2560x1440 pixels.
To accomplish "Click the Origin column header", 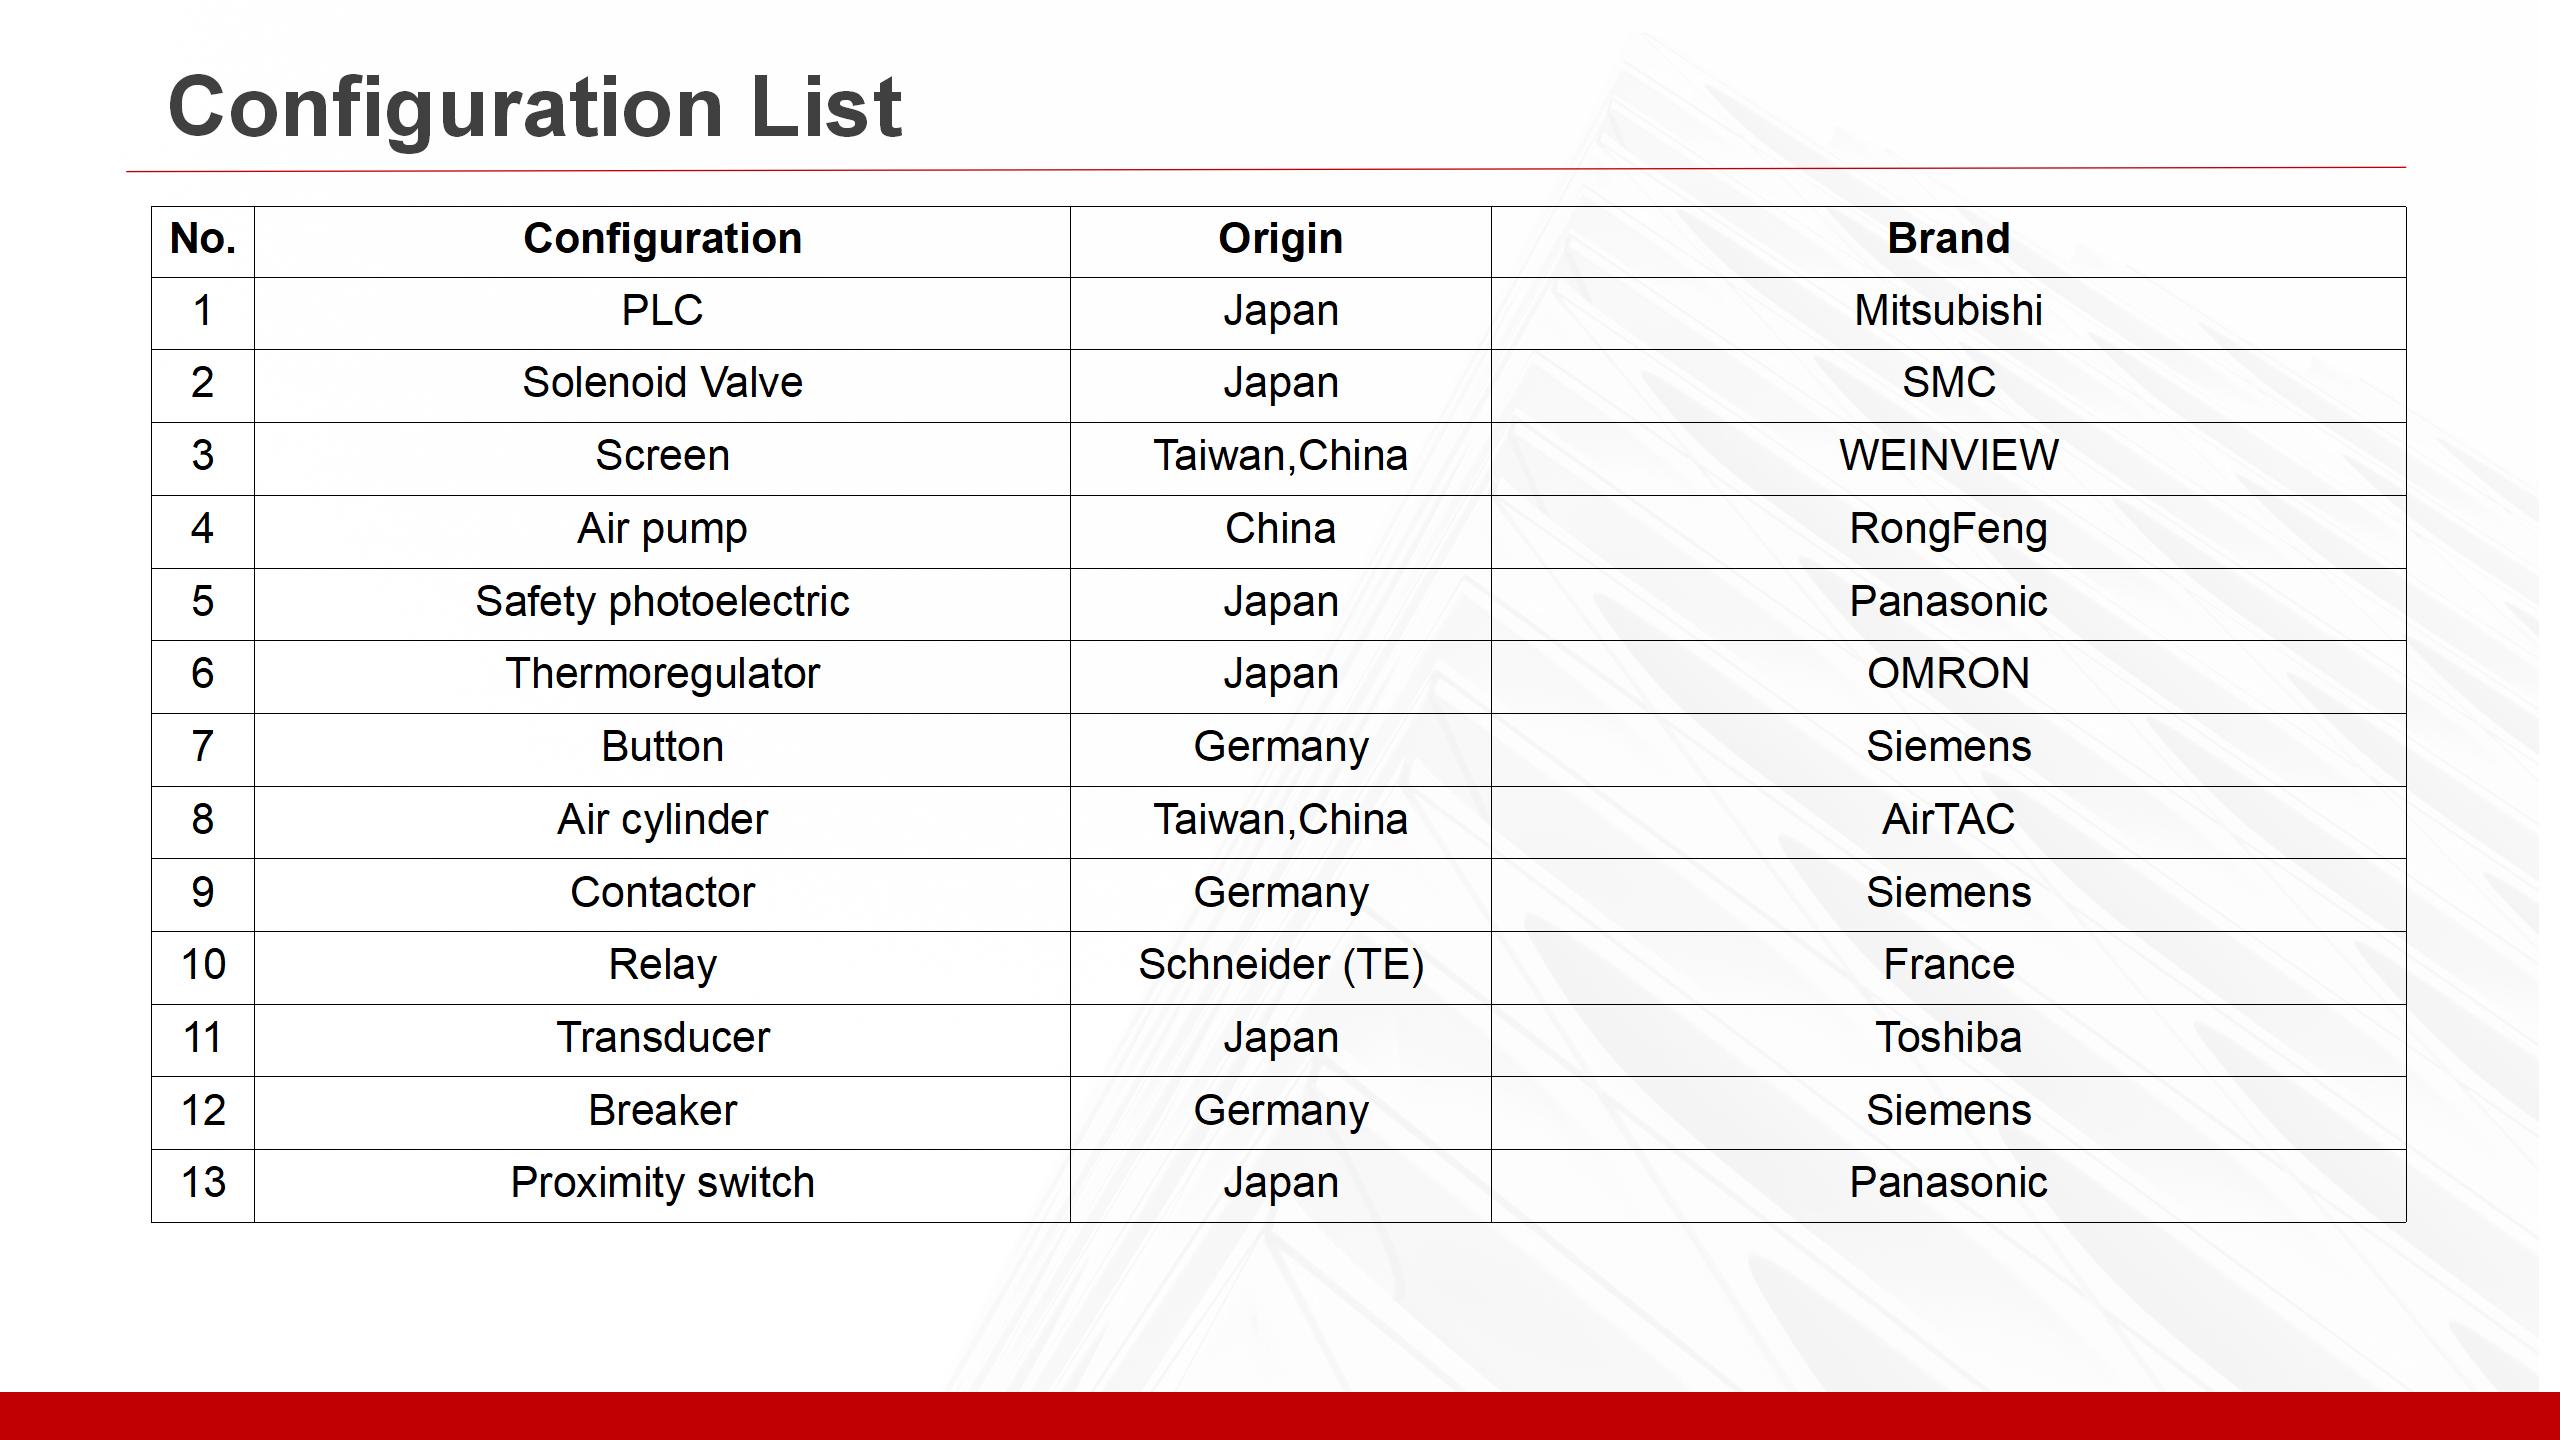I will 1280,239.
